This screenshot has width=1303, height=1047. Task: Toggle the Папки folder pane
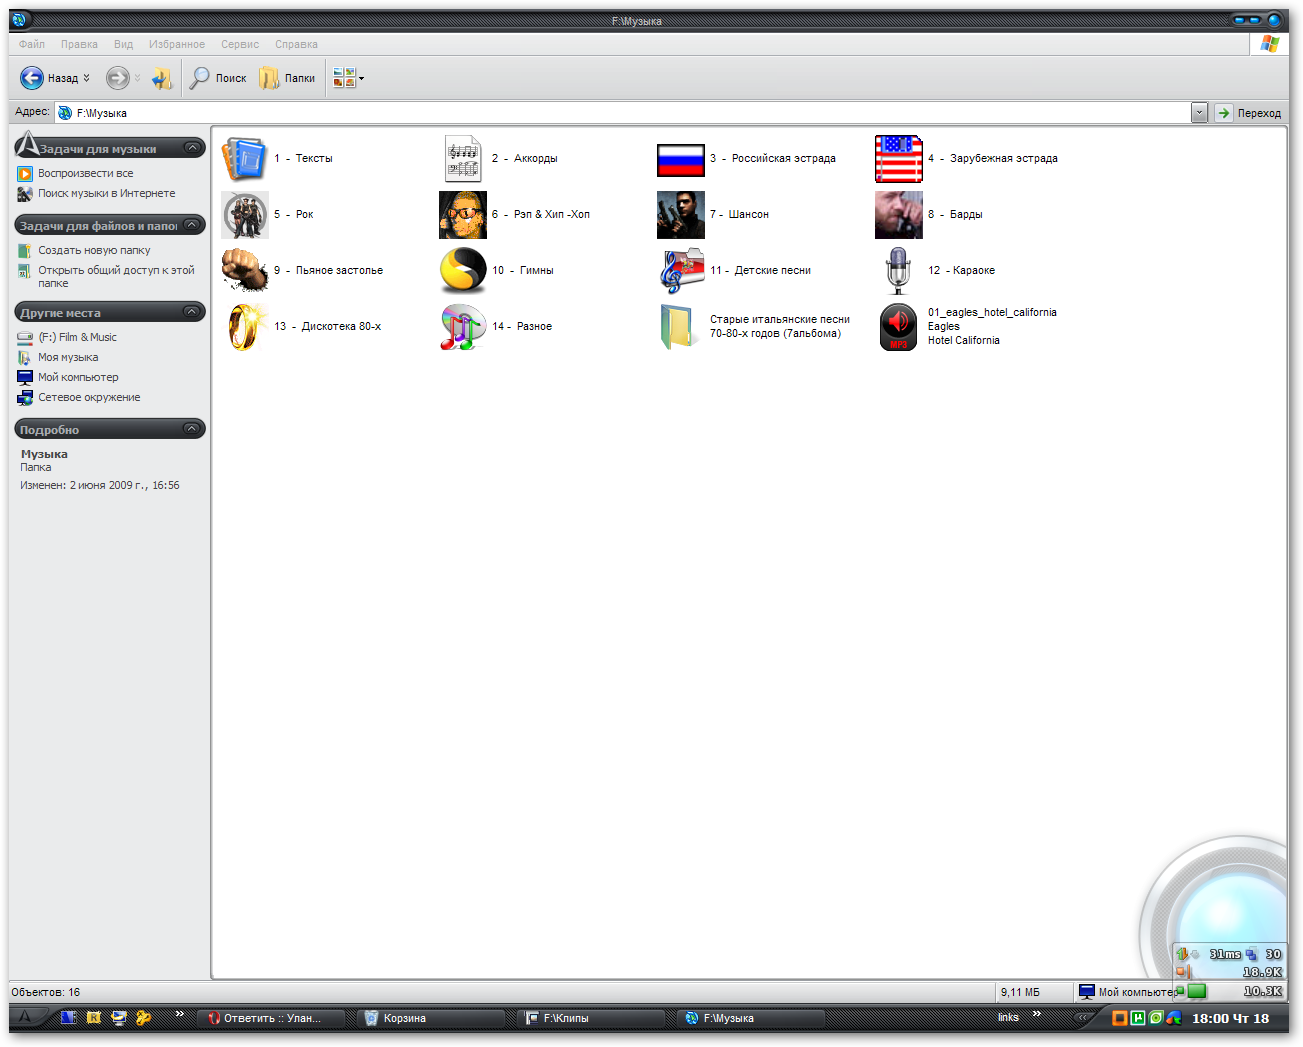(287, 78)
